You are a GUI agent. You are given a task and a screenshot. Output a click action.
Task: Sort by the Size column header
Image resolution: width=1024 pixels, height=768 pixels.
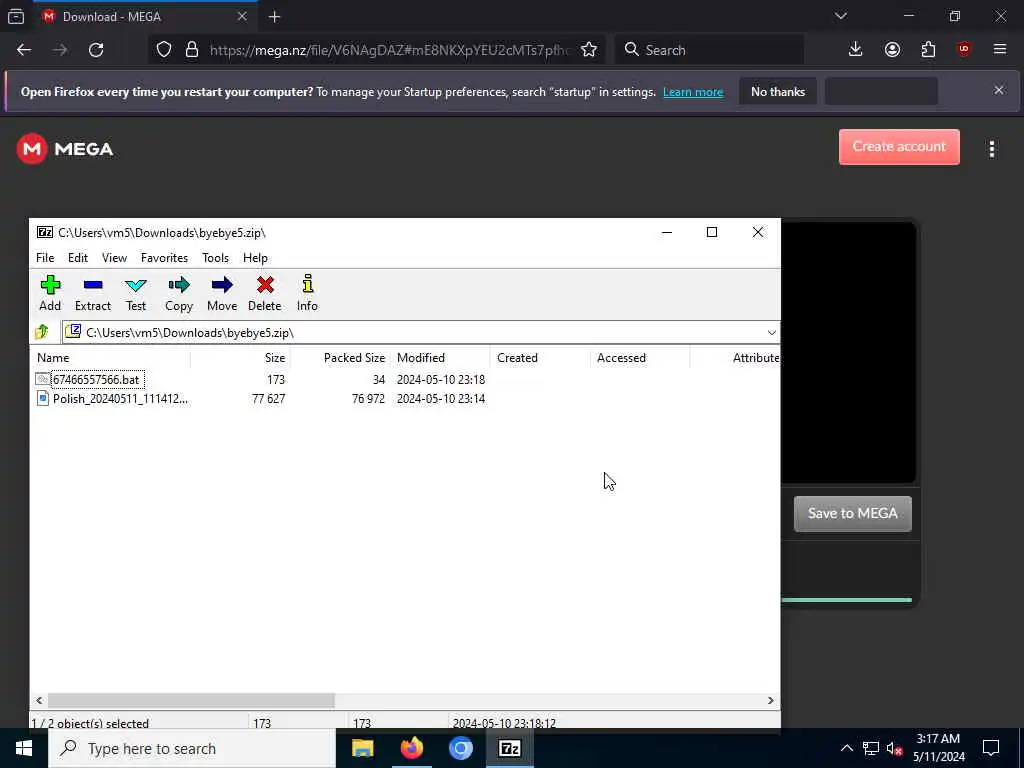point(240,358)
